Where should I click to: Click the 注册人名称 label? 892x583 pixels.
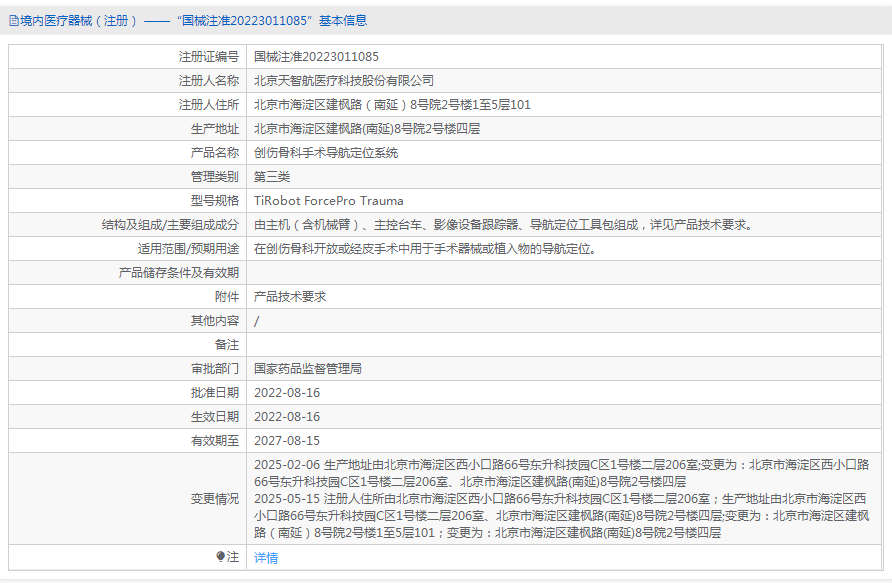point(209,81)
